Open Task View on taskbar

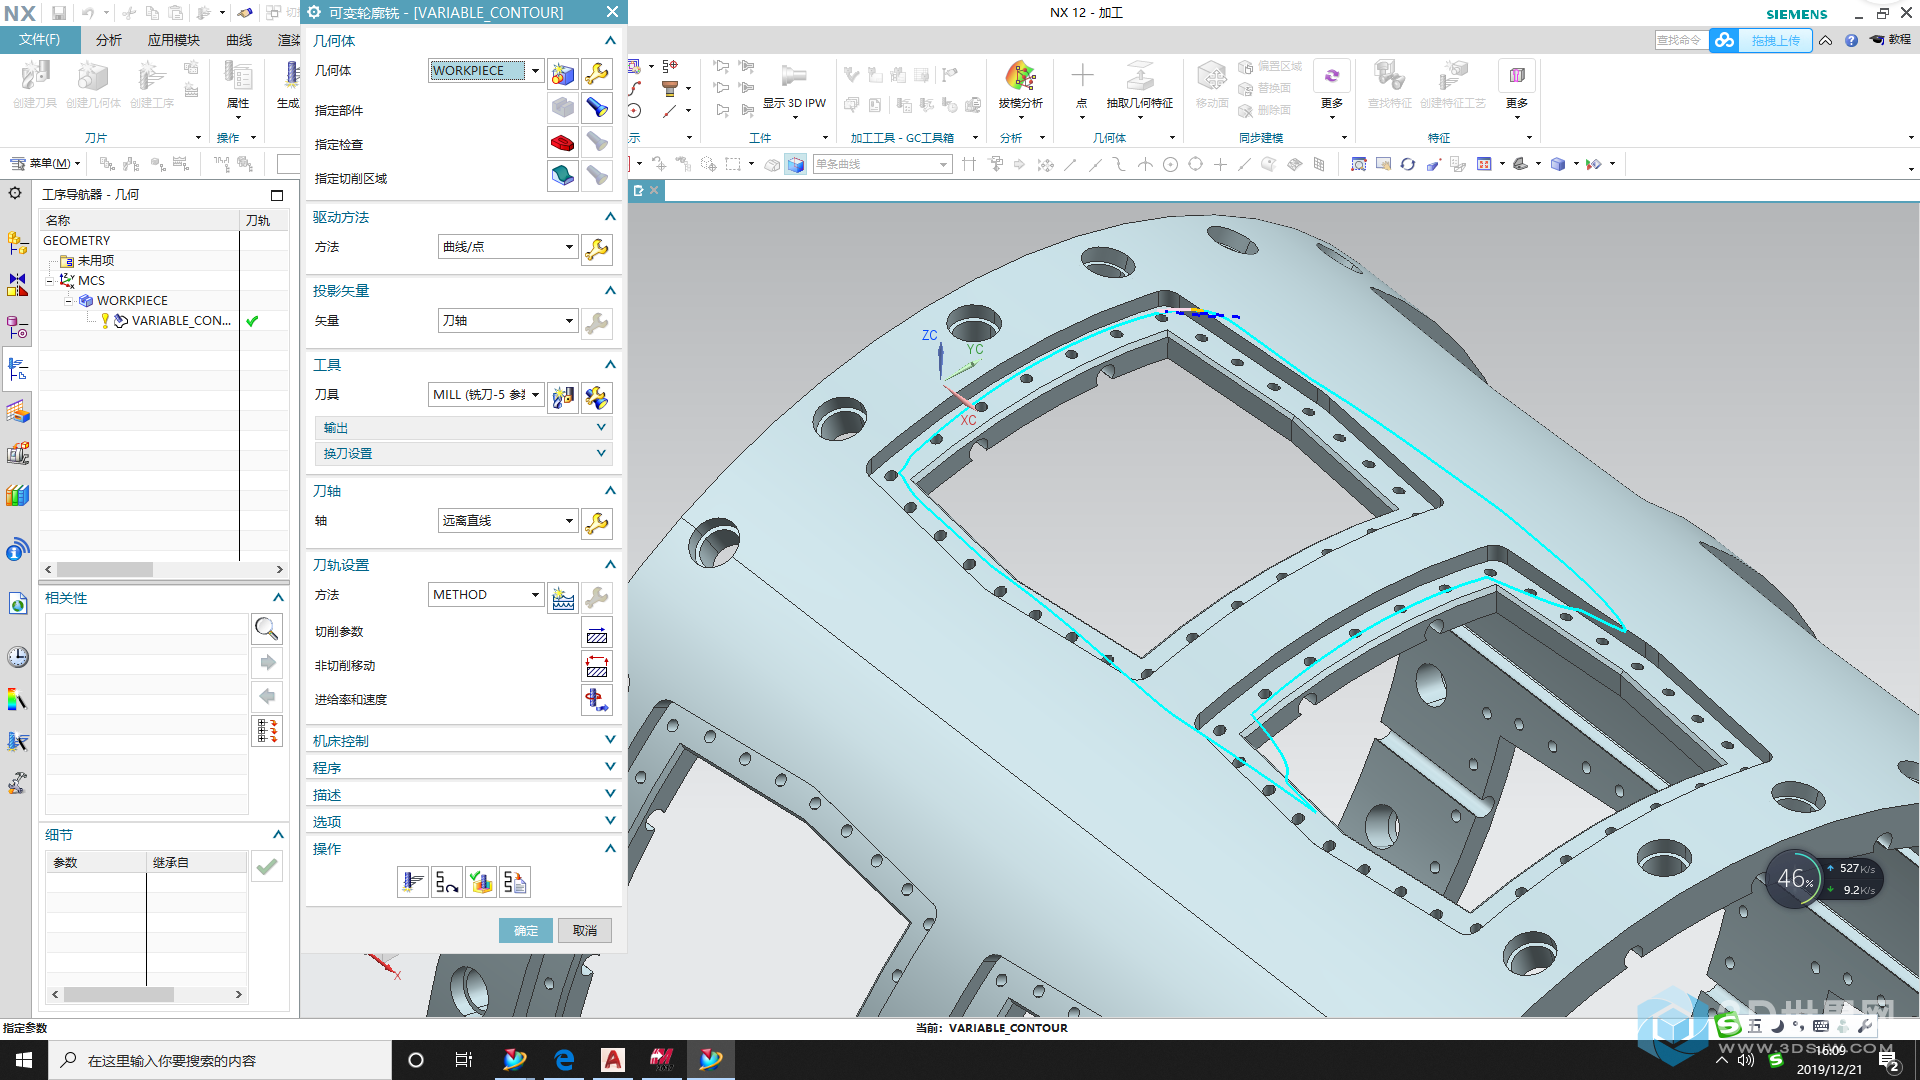[464, 1060]
